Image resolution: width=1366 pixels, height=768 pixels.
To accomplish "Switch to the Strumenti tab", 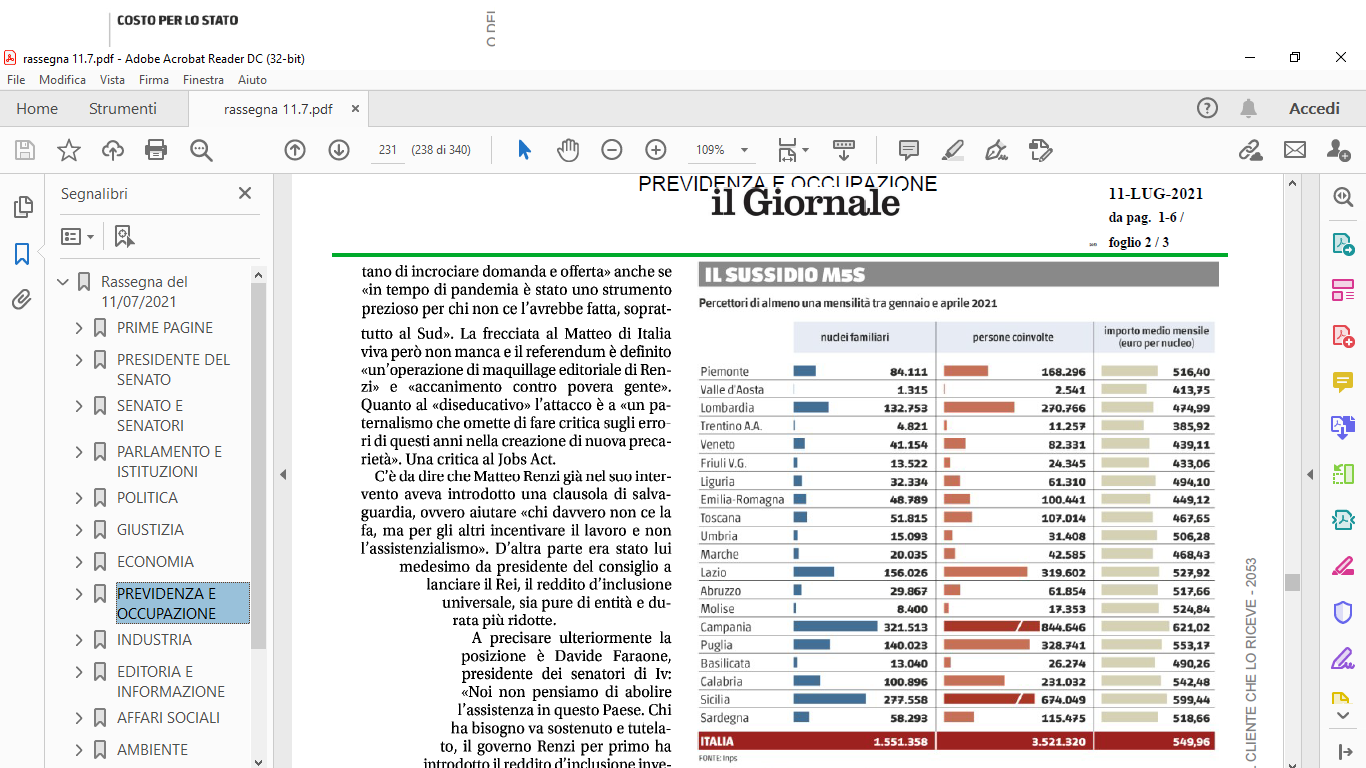I will [122, 109].
